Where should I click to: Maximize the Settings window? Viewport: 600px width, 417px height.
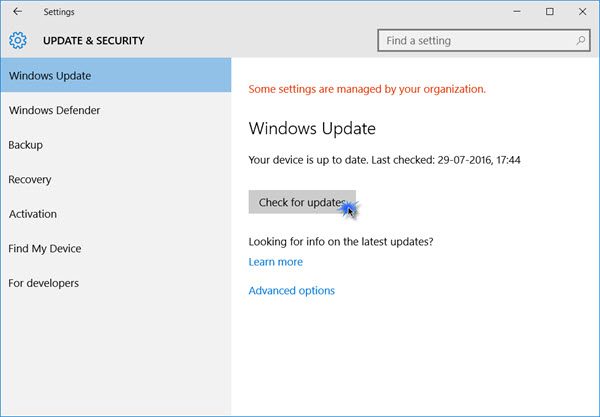549,12
